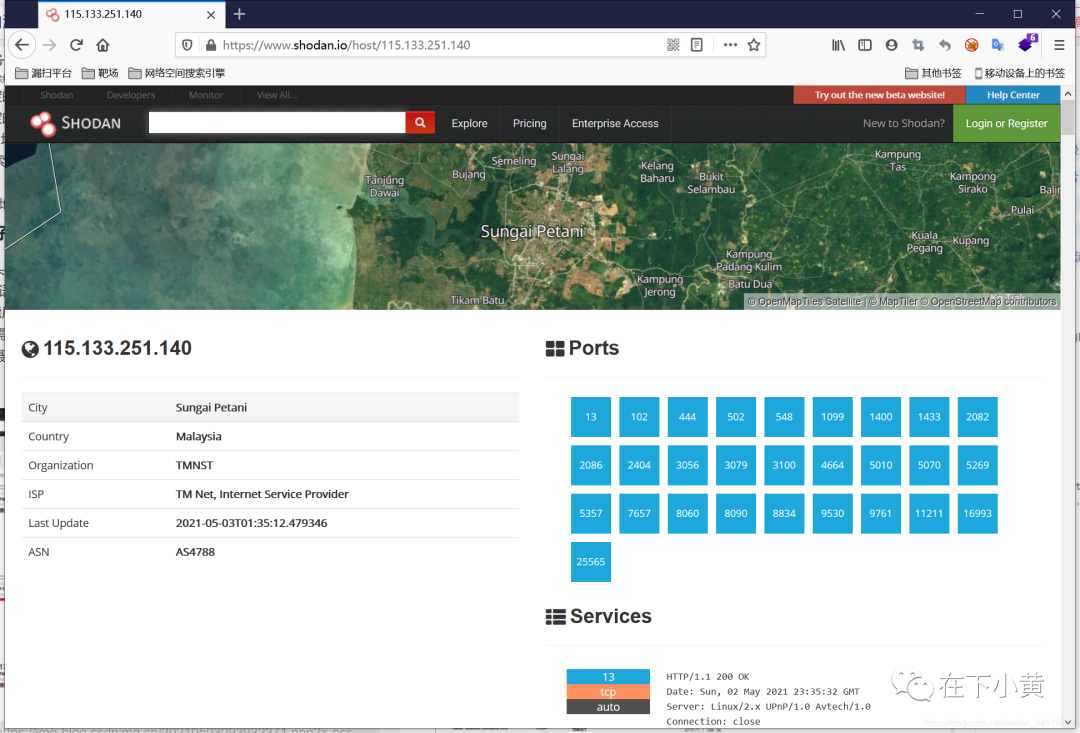Jump to port 5357 service
Screen dimensions: 1080x733
point(591,513)
